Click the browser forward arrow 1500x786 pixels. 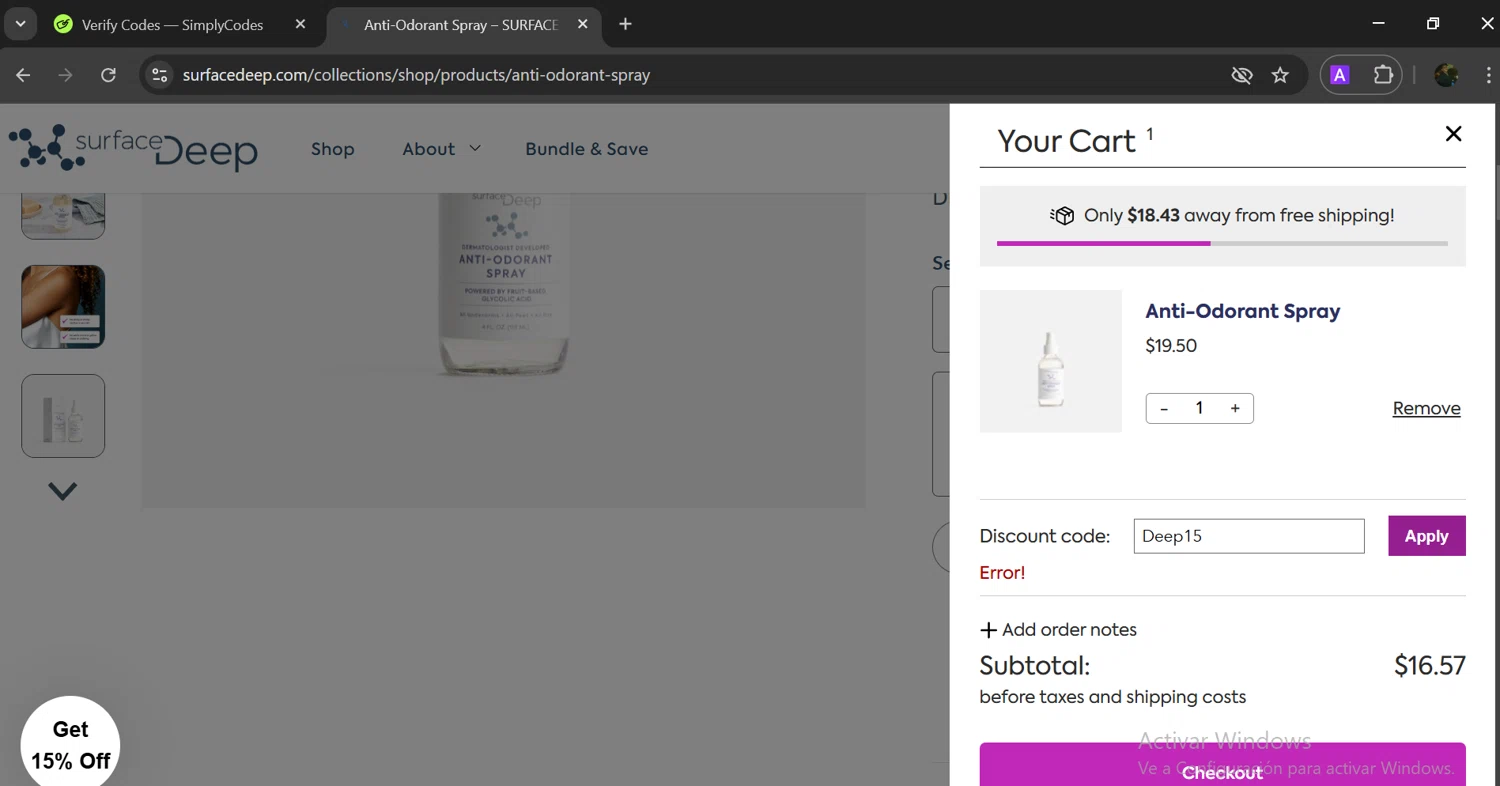pos(65,75)
